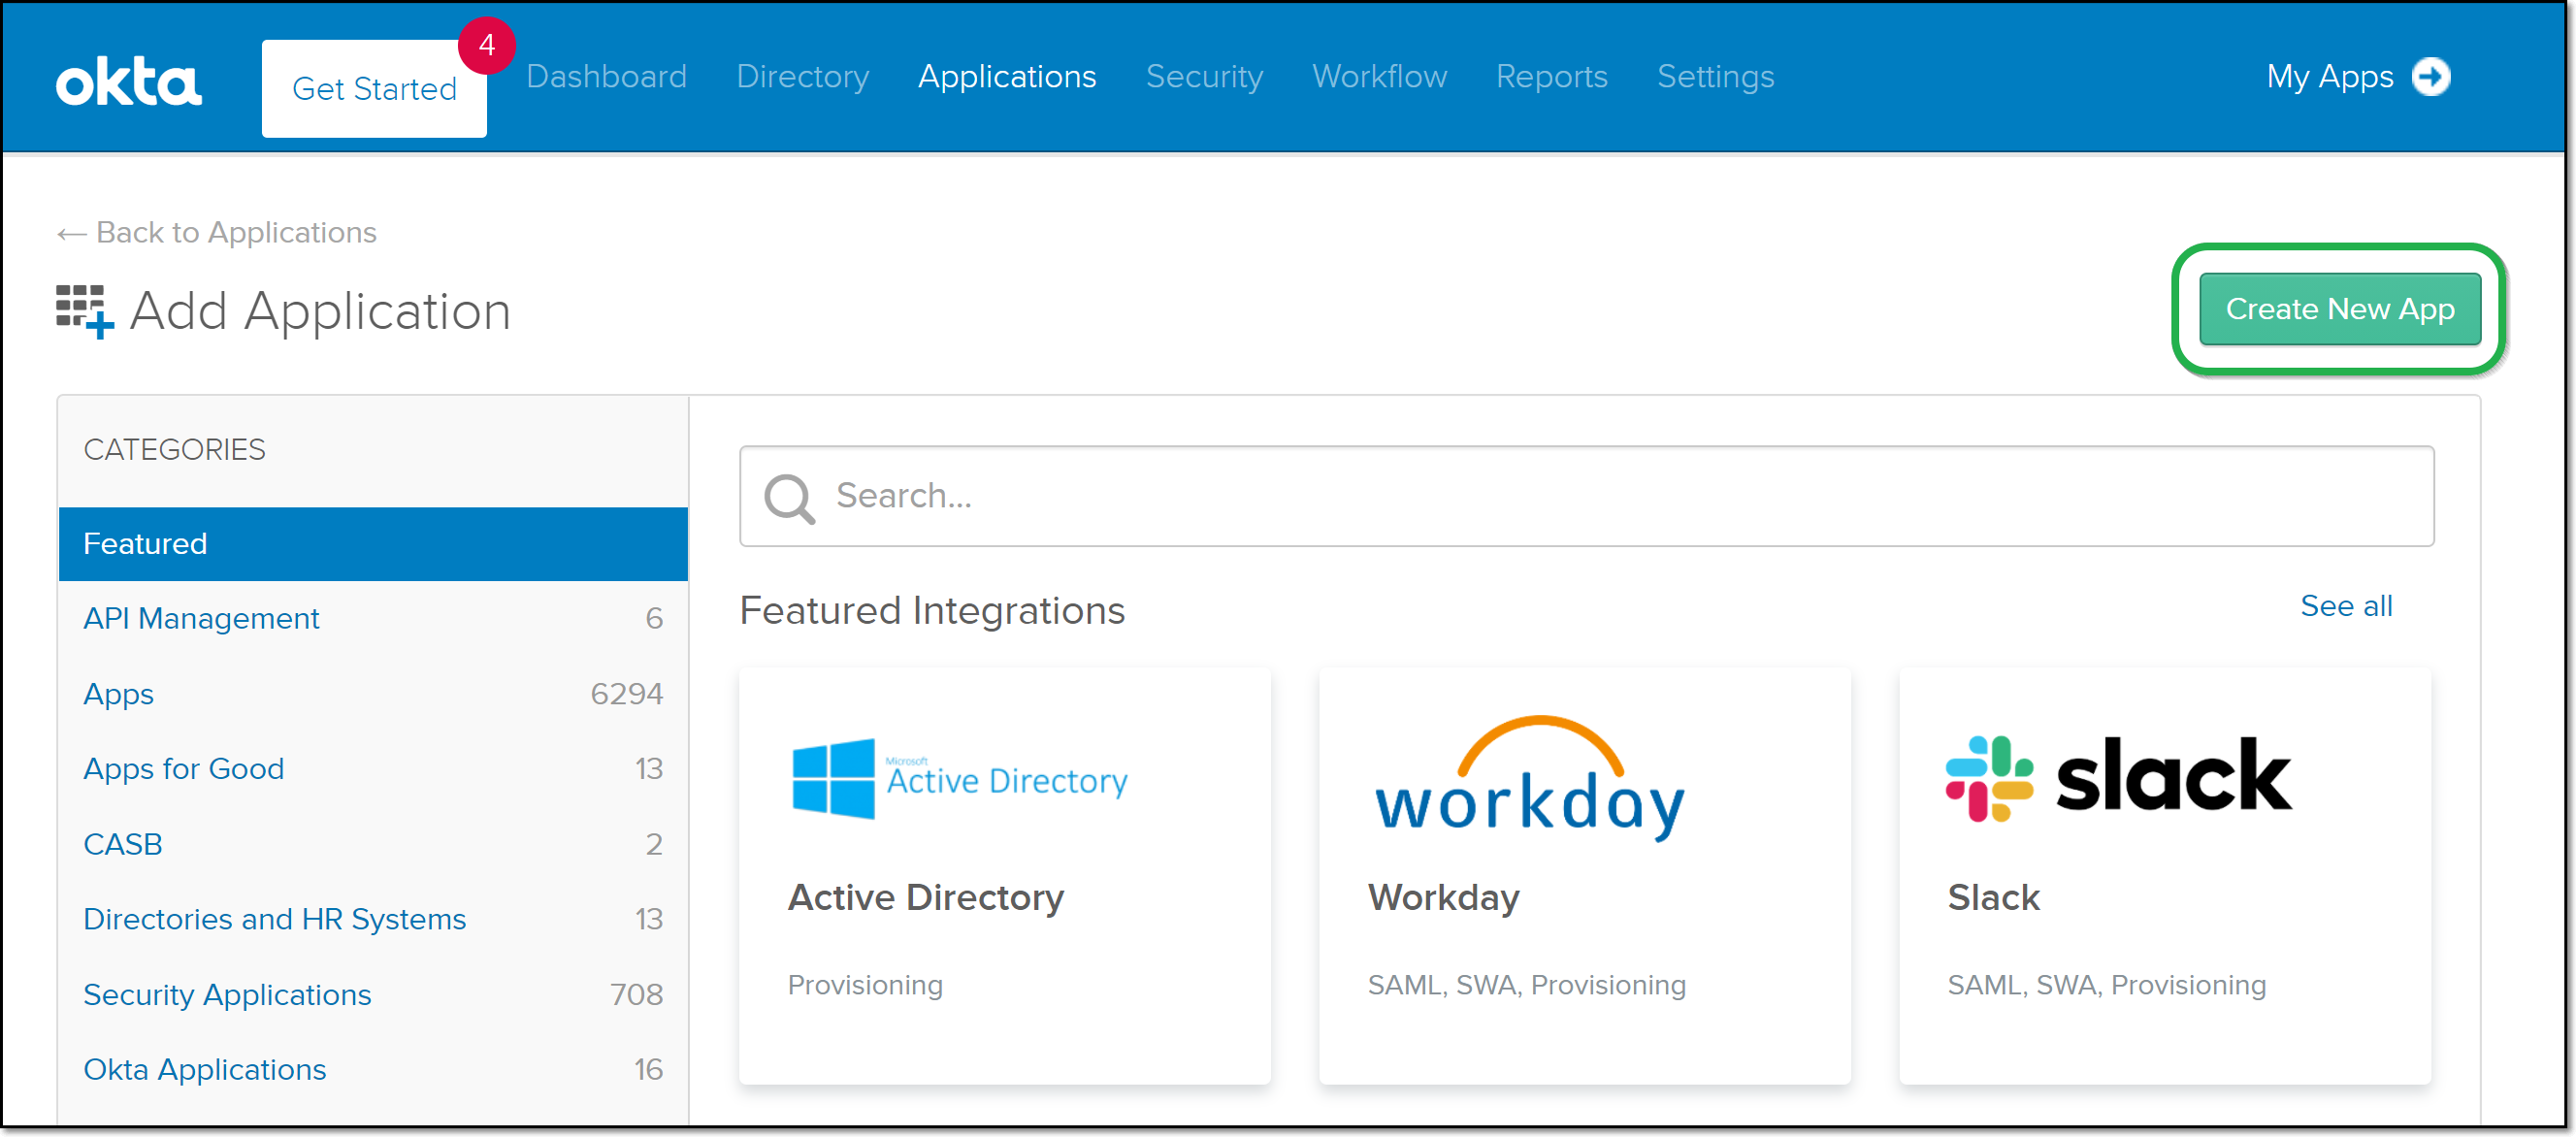This screenshot has width=2576, height=1137.
Task: Select Directories and HR Systems category
Action: click(373, 919)
